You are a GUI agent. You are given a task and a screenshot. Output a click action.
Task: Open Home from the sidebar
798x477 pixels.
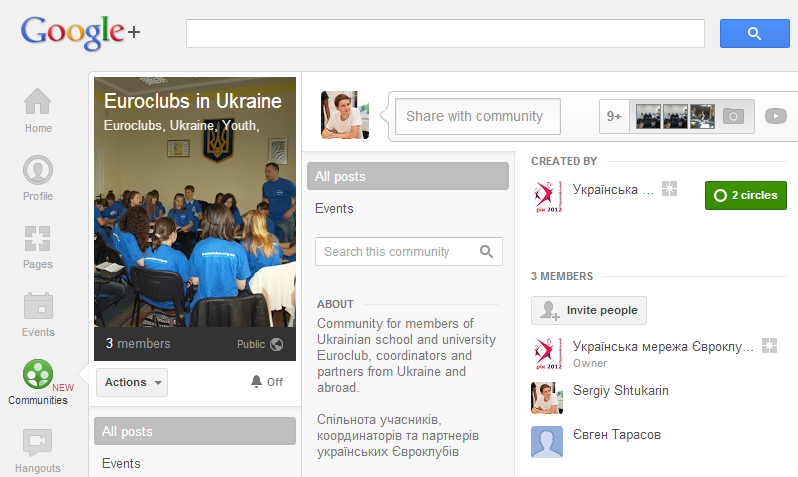(x=38, y=110)
